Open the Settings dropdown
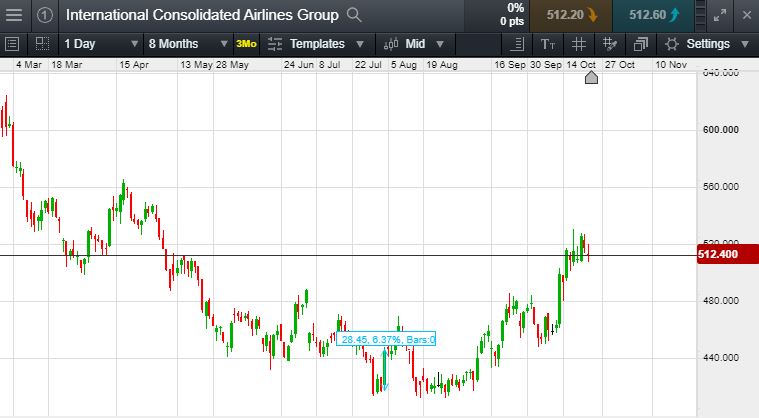 (x=707, y=44)
